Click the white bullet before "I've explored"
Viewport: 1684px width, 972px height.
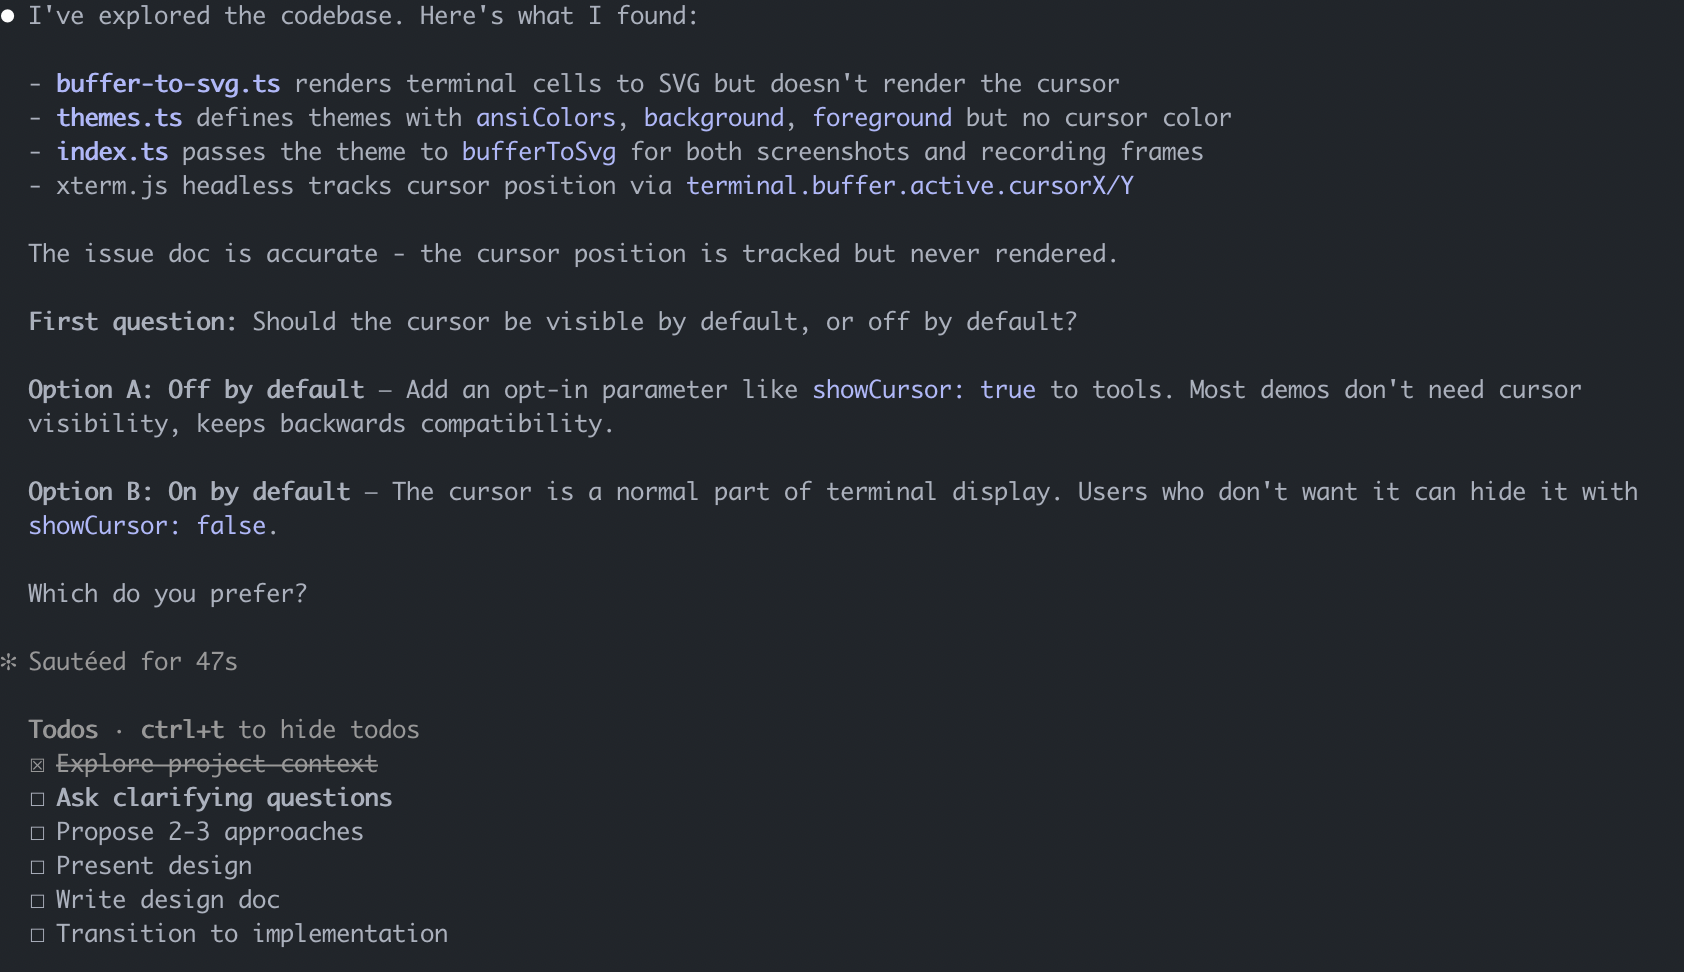tap(8, 16)
